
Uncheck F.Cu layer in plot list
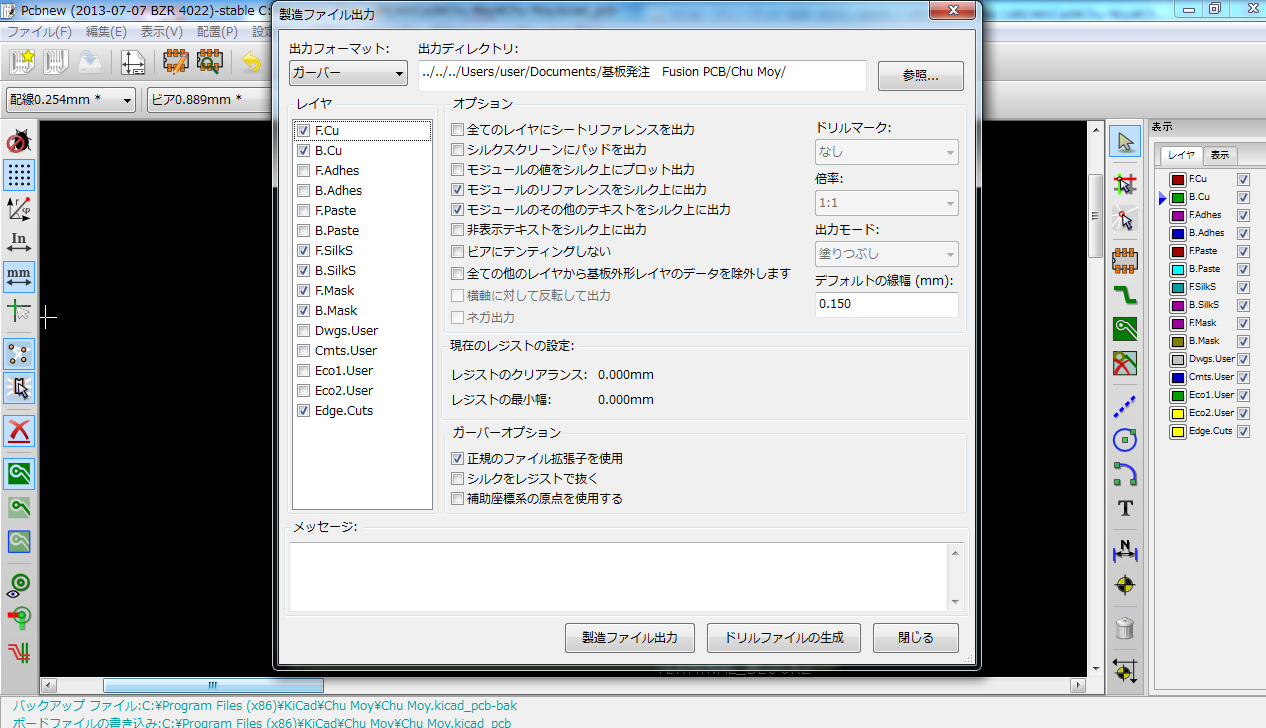[x=303, y=131]
